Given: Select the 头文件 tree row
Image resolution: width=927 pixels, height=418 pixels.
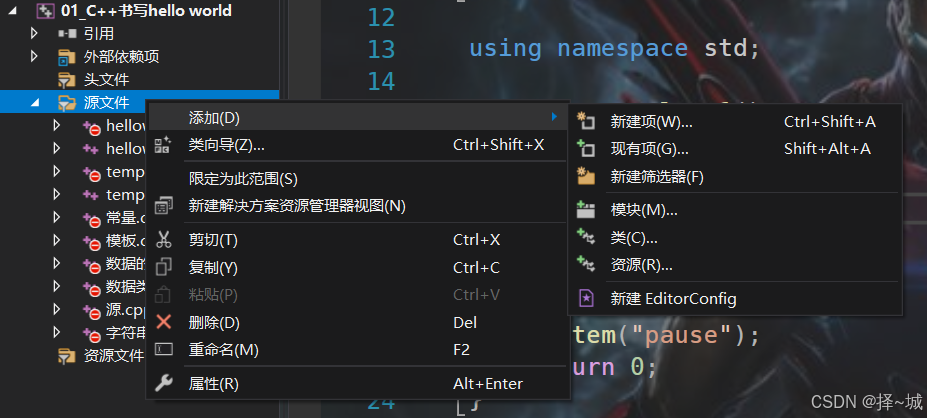Looking at the screenshot, I should click(140, 80).
